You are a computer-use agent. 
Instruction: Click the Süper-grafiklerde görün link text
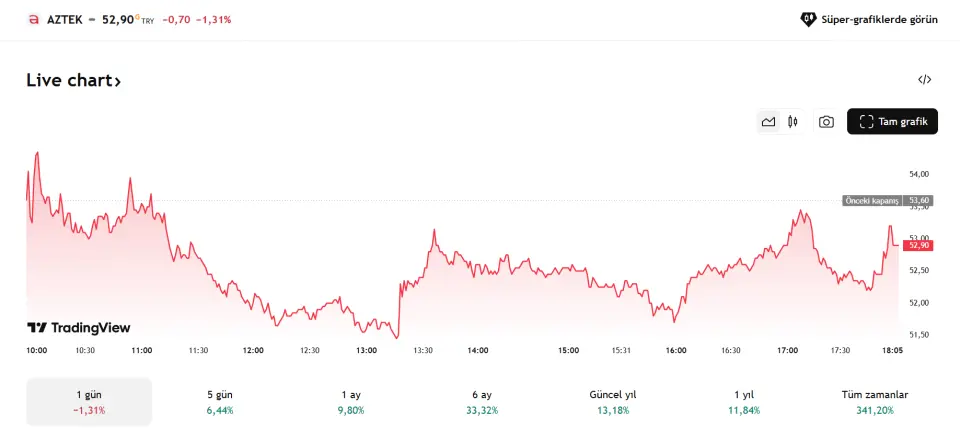pos(879,19)
